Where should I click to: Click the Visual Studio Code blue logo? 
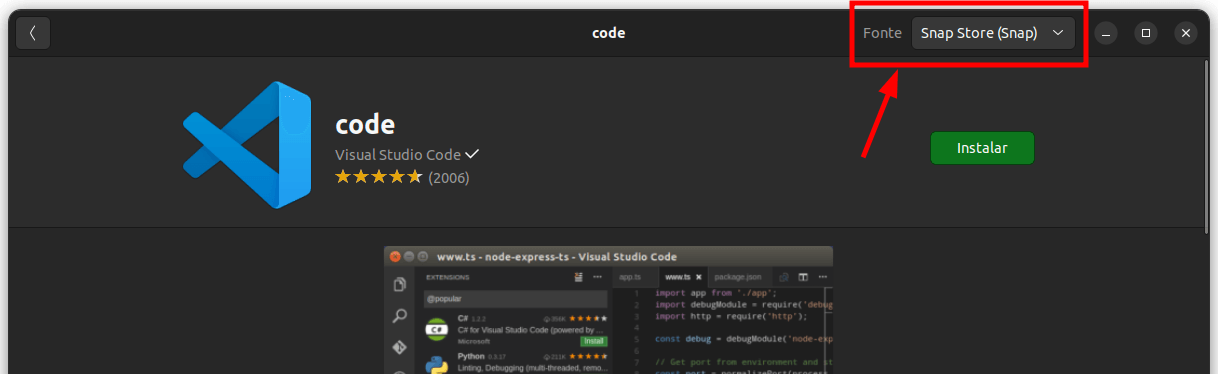coord(248,145)
